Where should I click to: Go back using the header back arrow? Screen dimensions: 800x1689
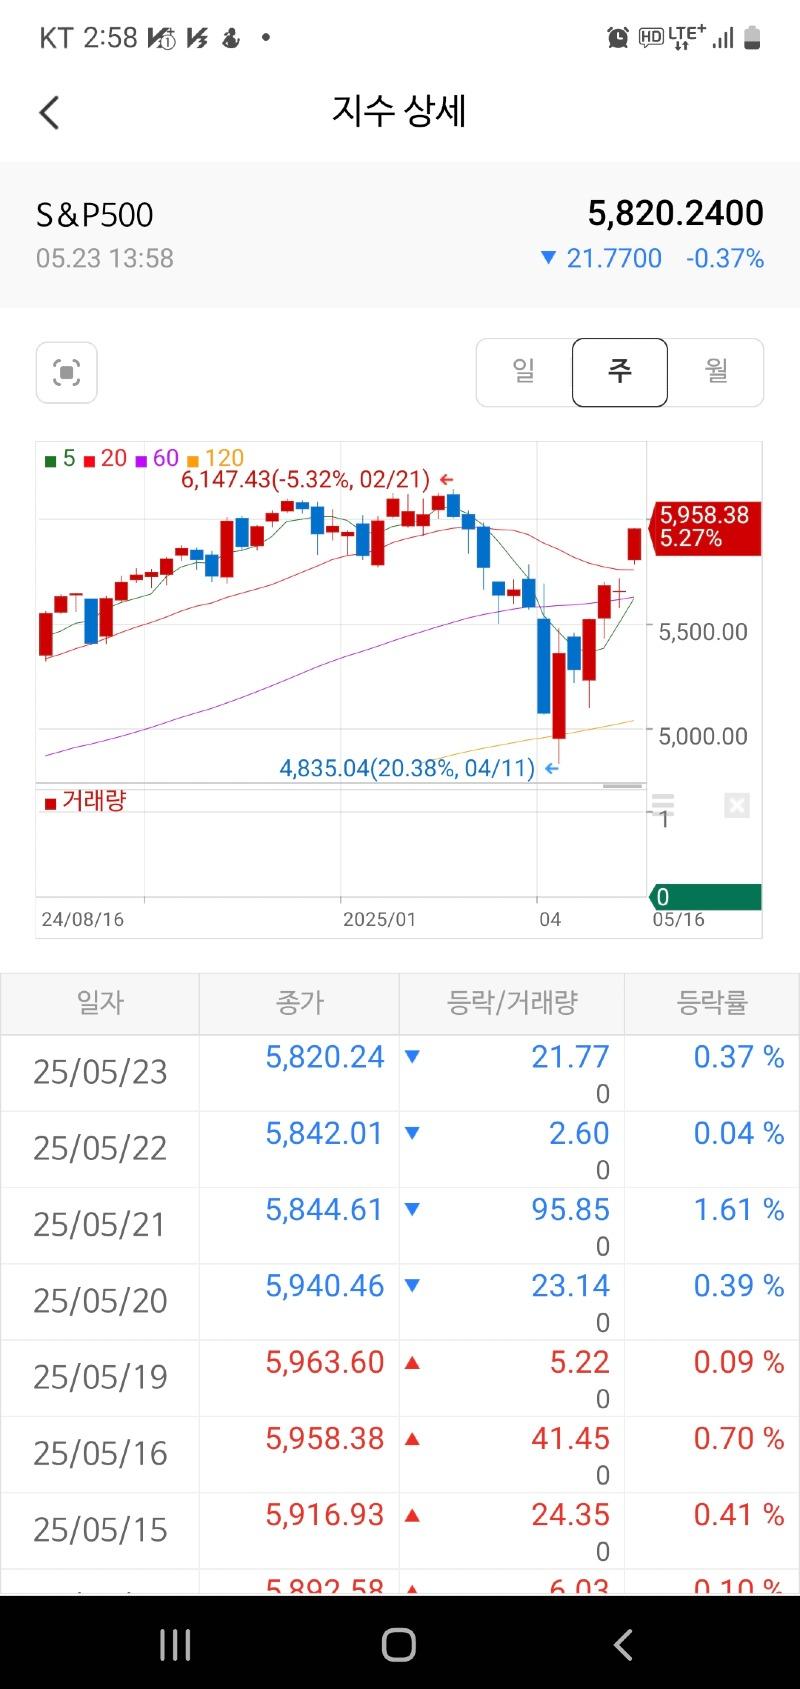[x=49, y=112]
